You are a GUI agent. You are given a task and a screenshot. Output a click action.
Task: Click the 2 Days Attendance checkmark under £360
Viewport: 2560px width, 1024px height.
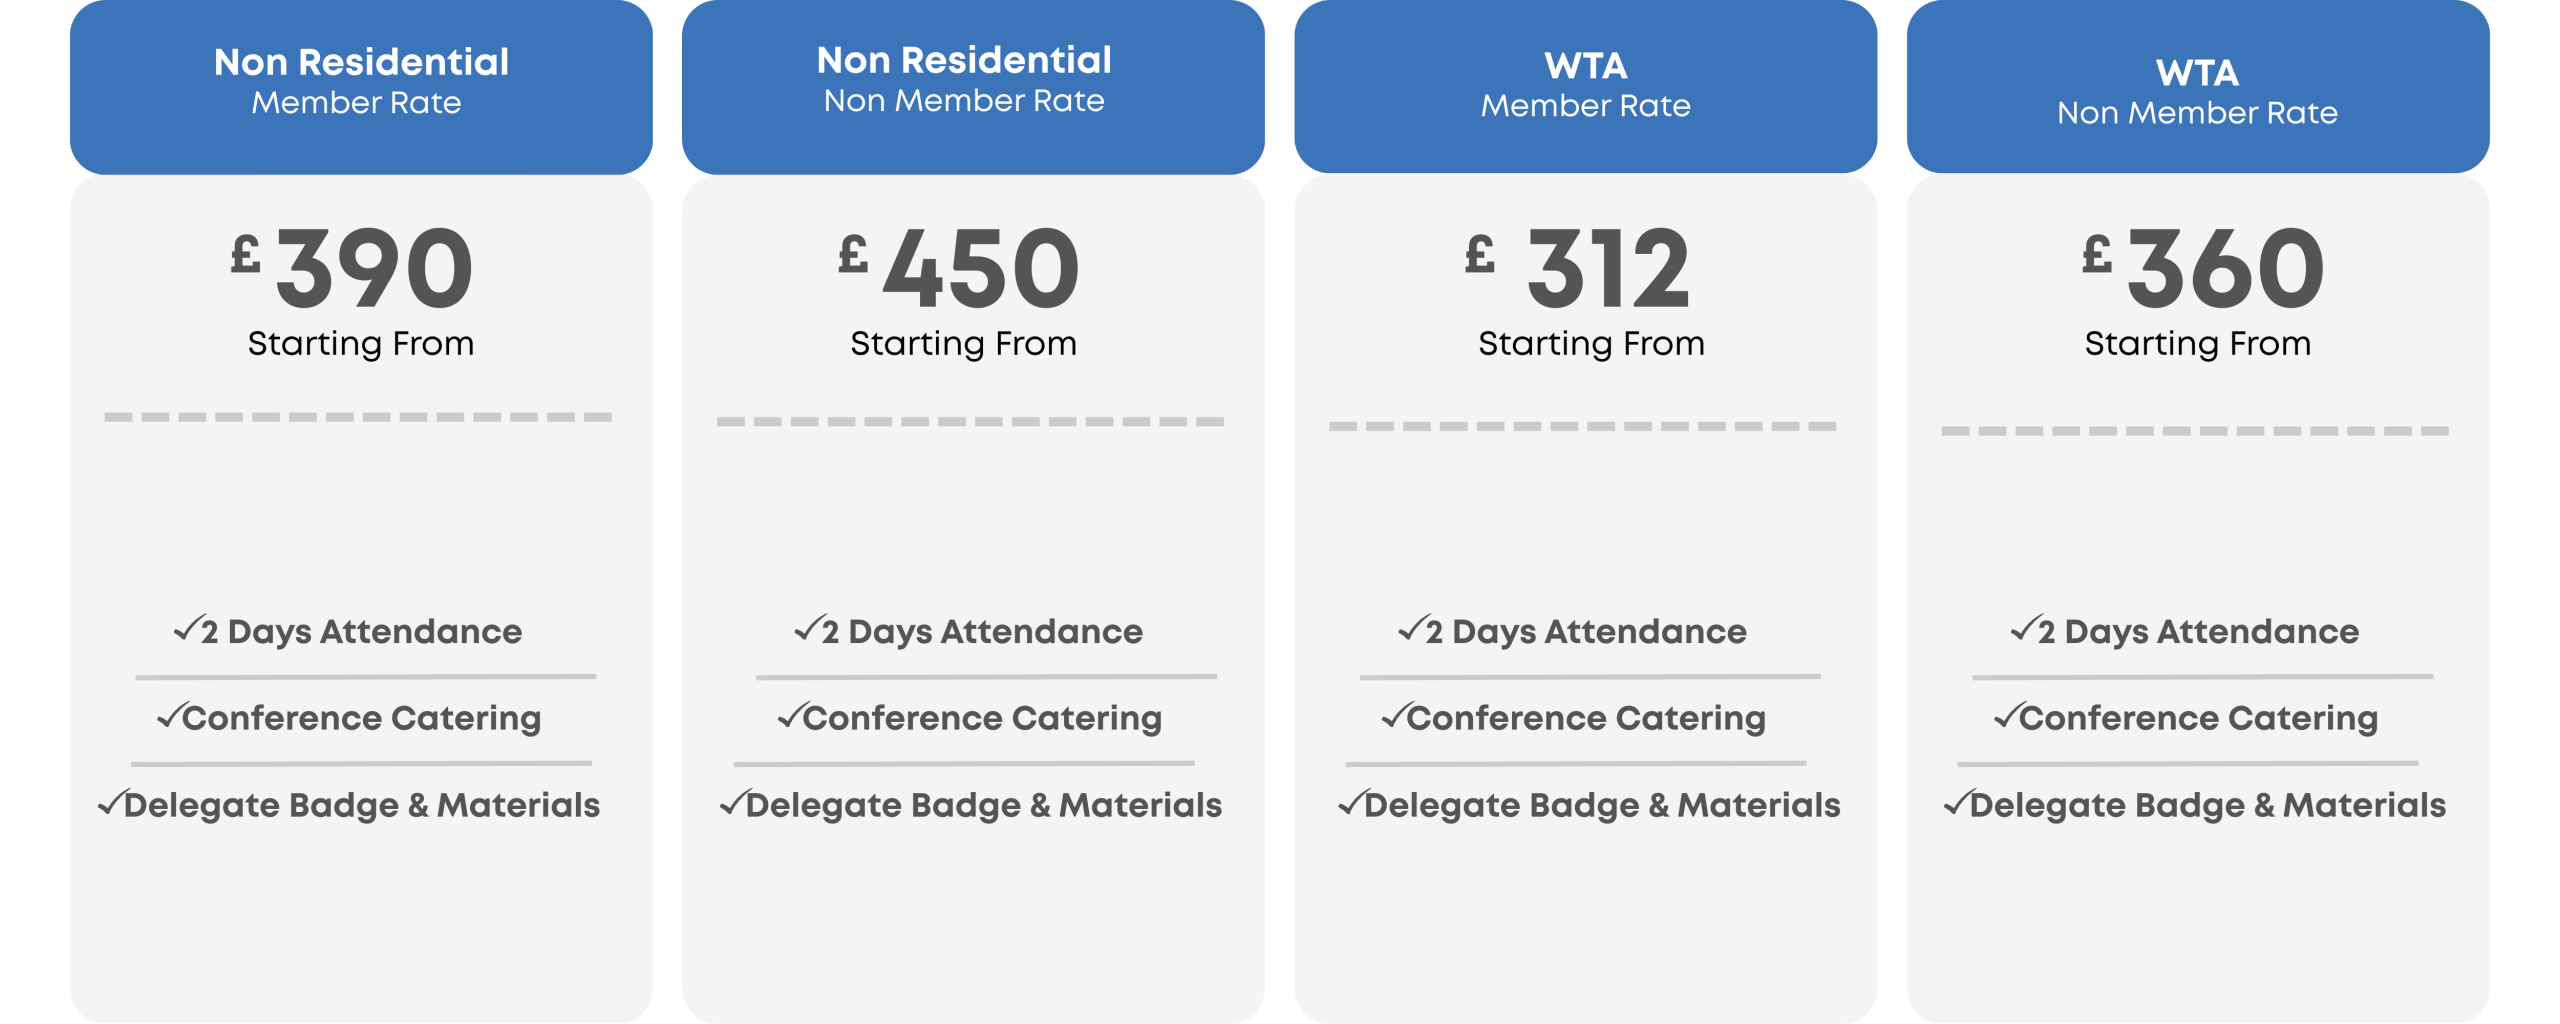tap(2024, 628)
